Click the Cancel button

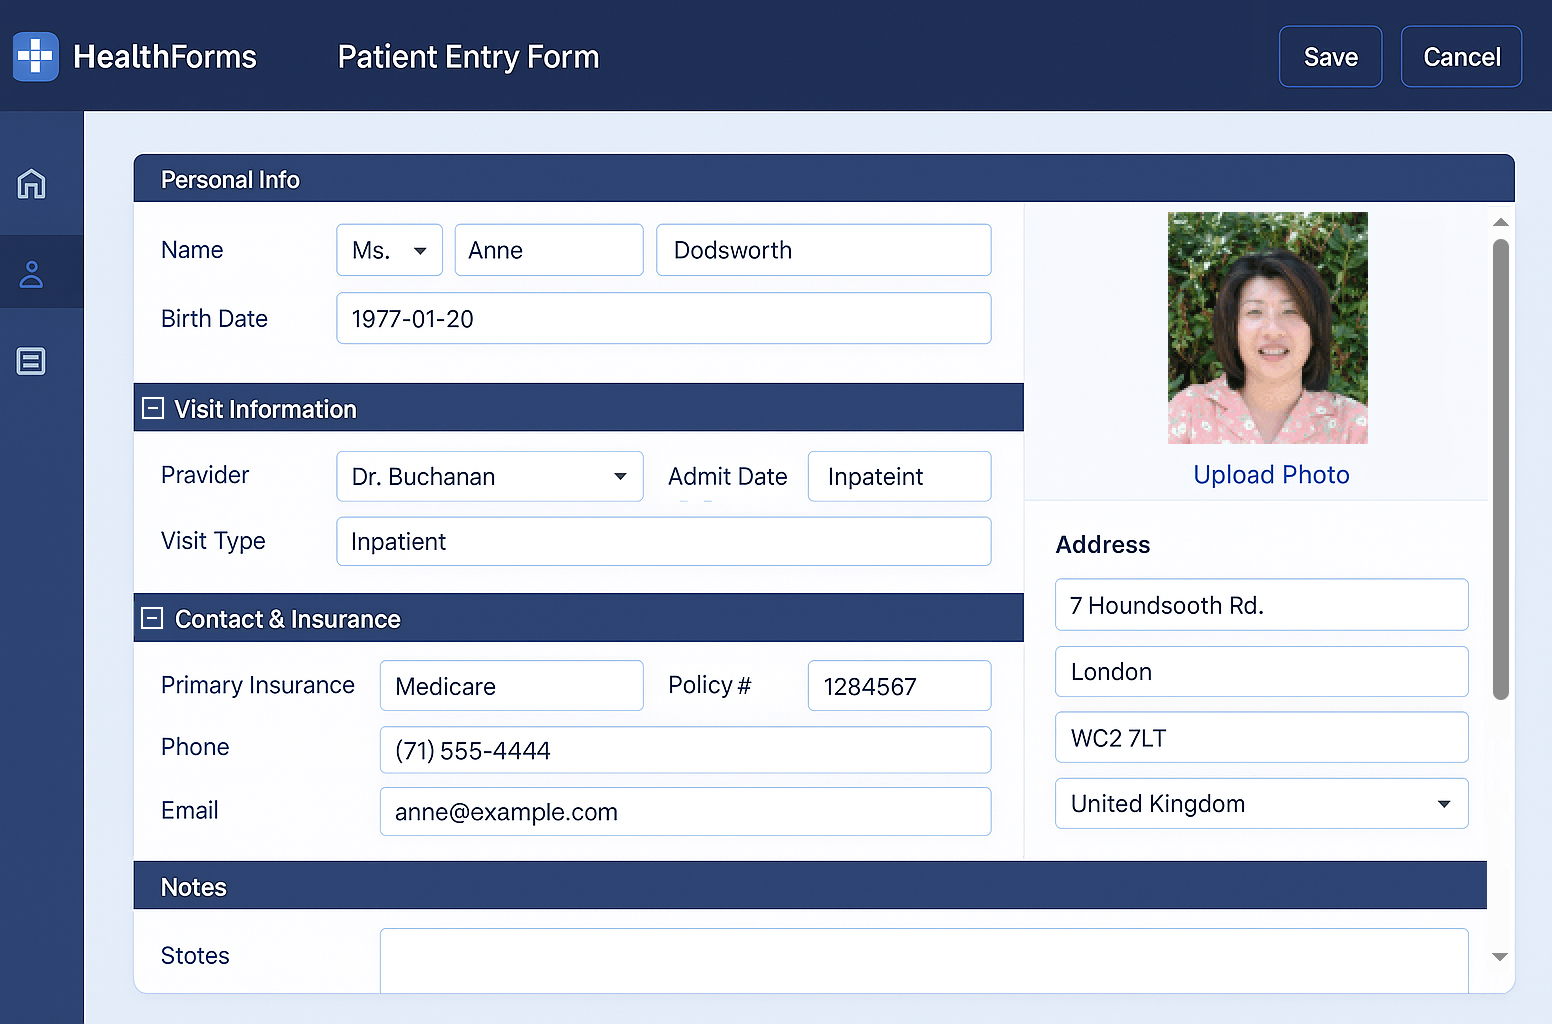(x=1461, y=57)
